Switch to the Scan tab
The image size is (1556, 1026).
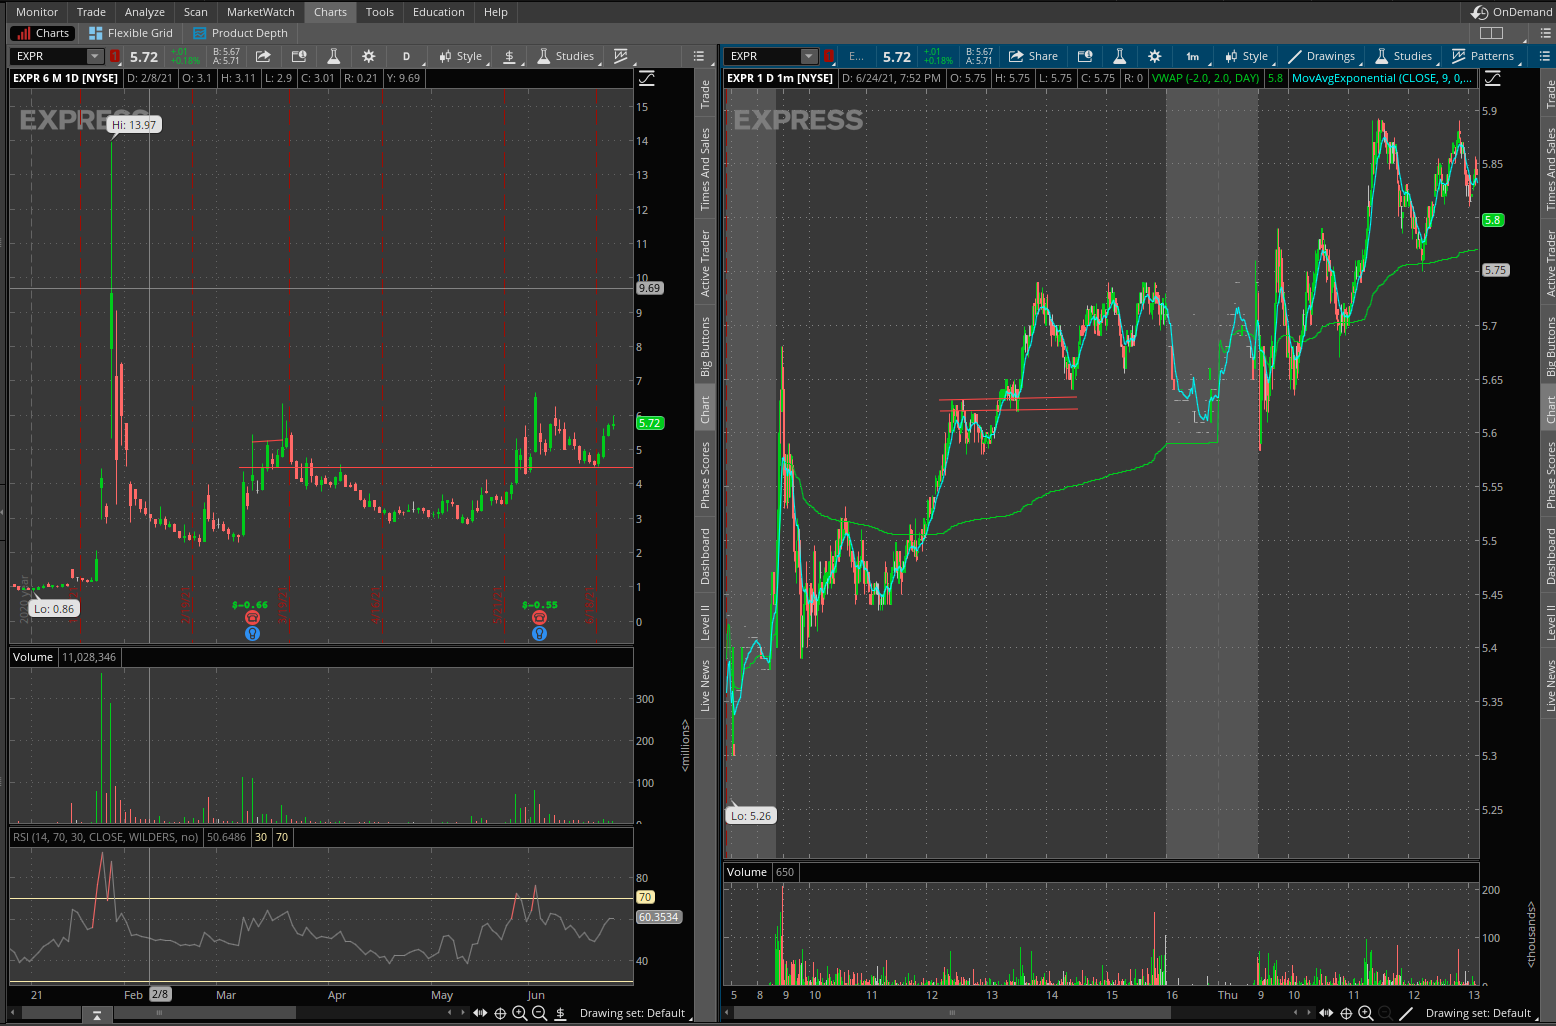pos(196,12)
